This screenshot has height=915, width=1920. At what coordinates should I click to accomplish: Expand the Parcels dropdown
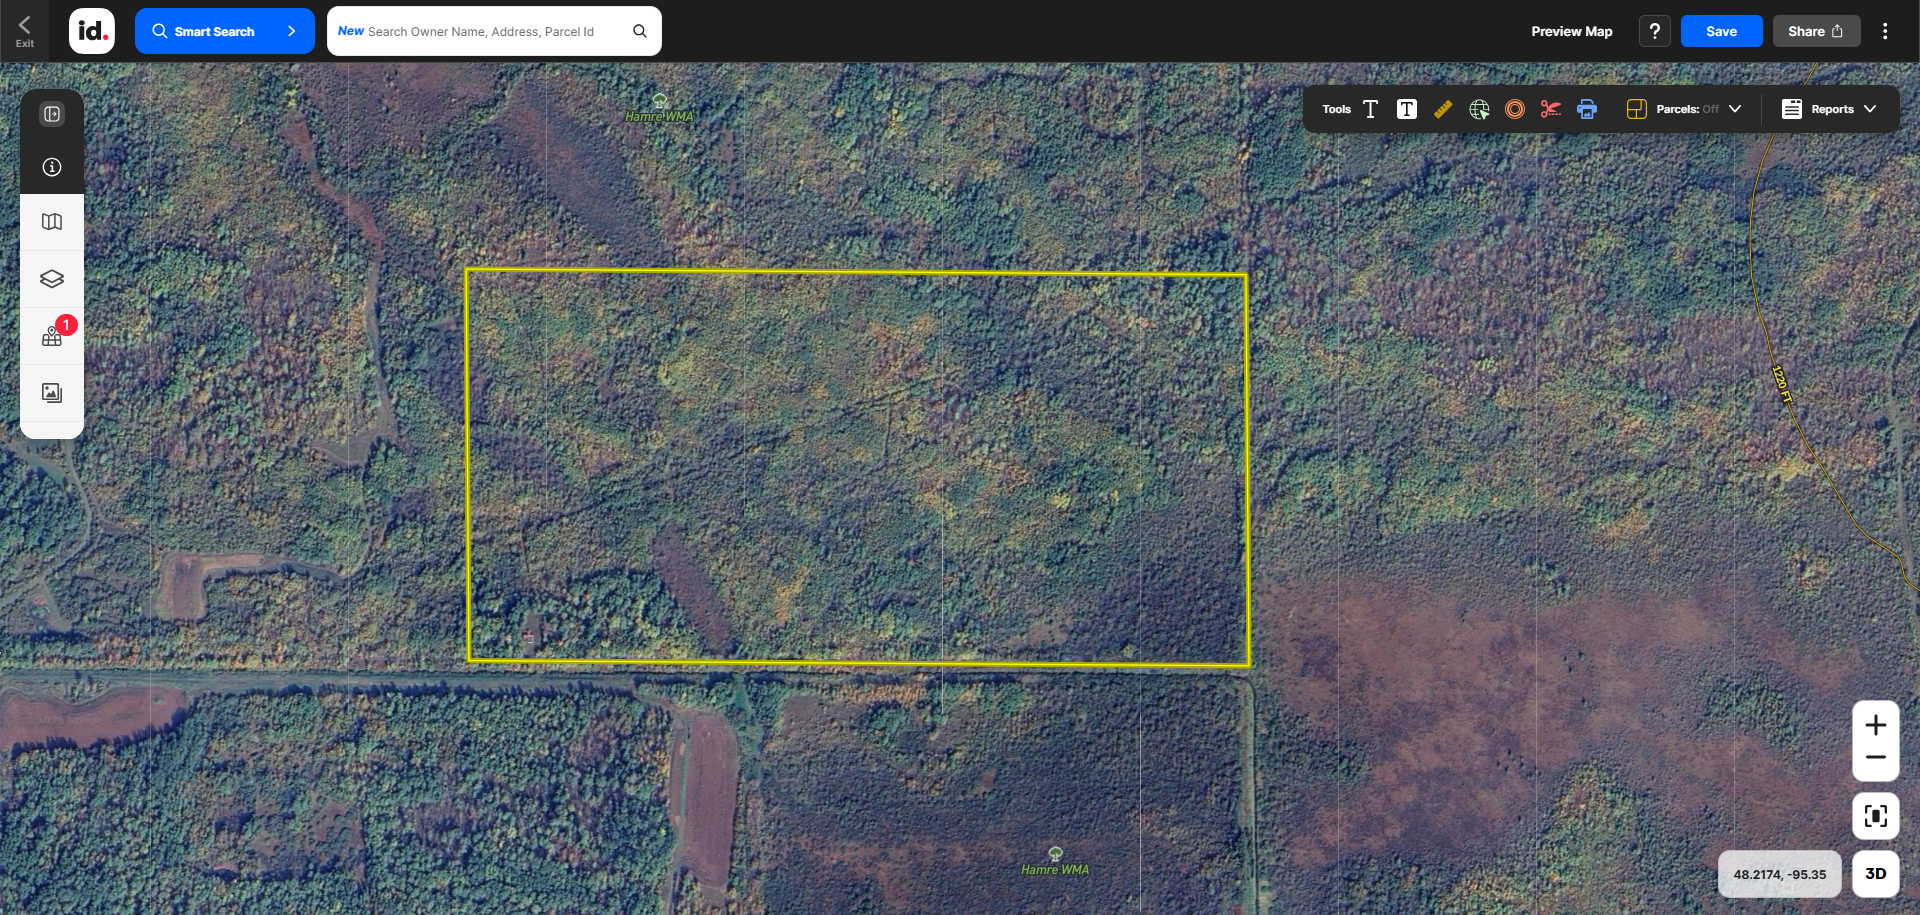(x=1735, y=109)
